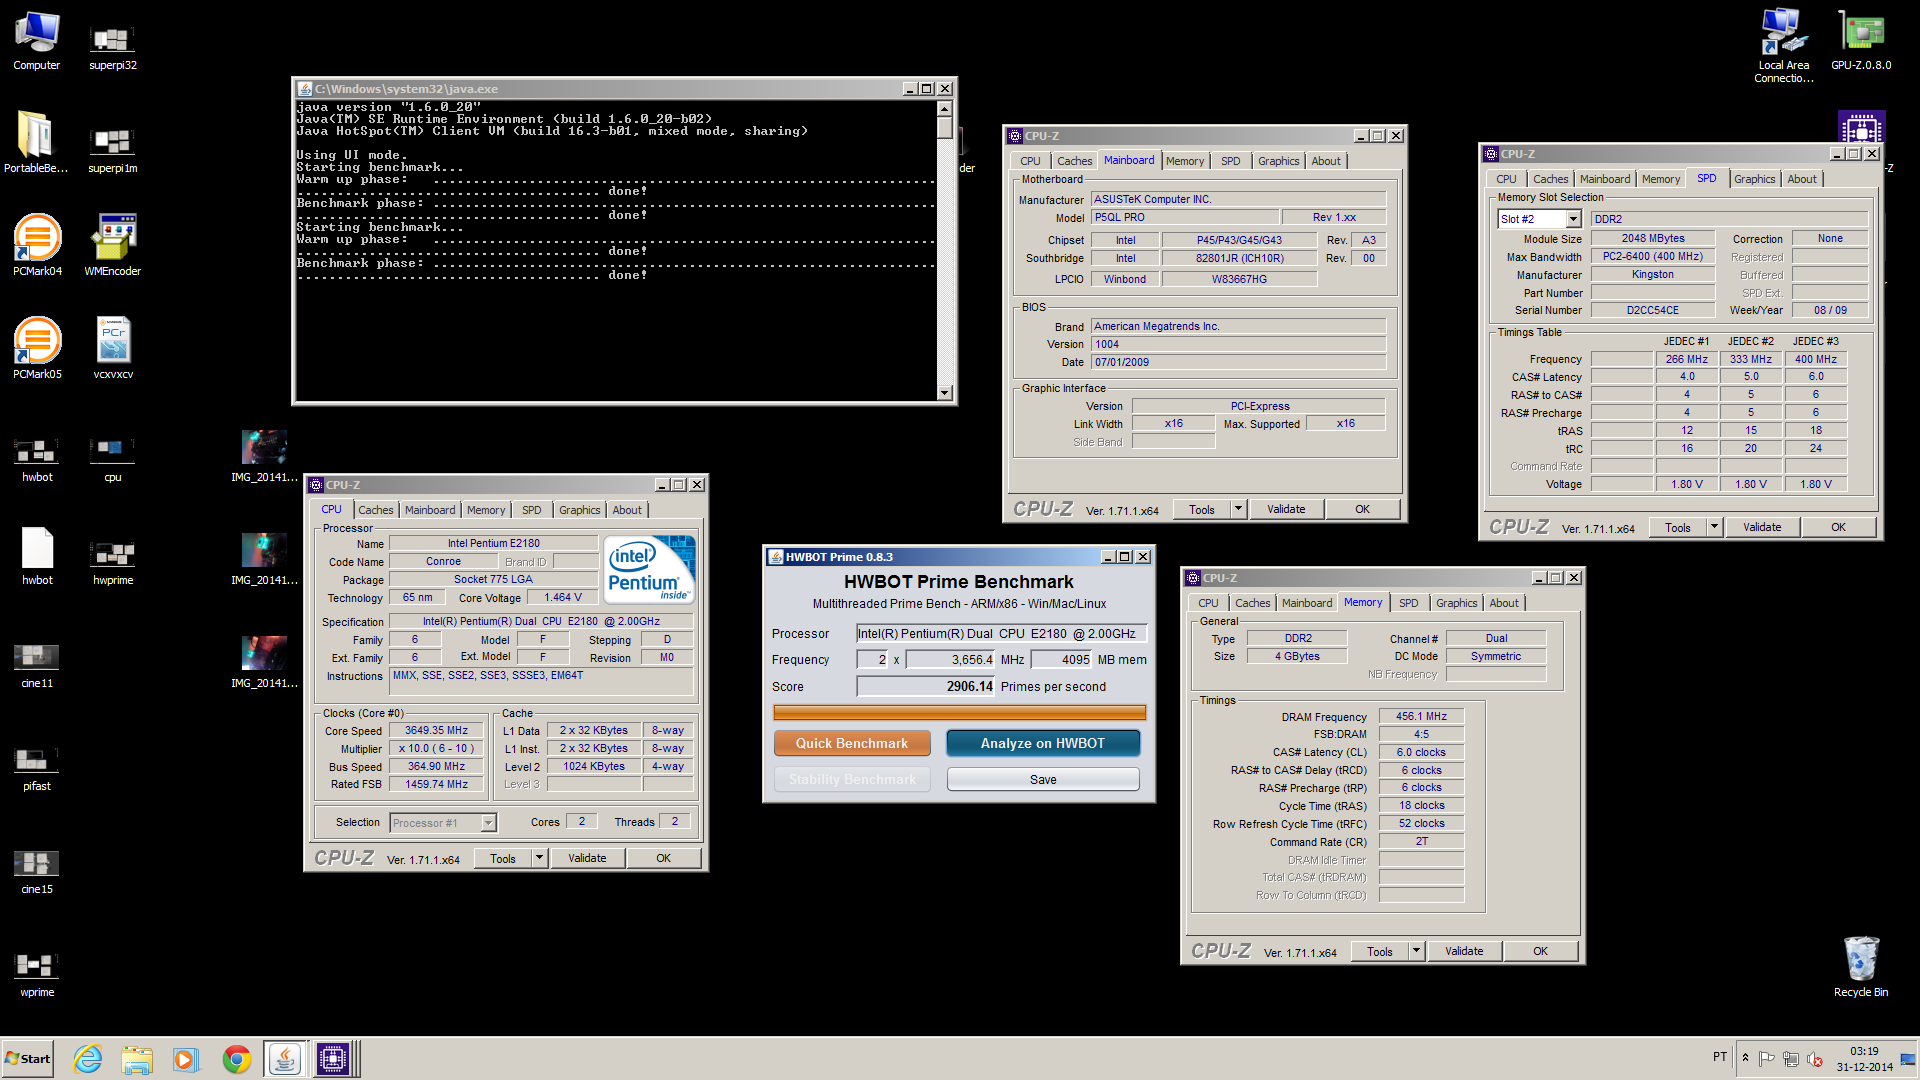Open the vcxvxcv file icon
The image size is (1920, 1080).
click(x=113, y=349)
